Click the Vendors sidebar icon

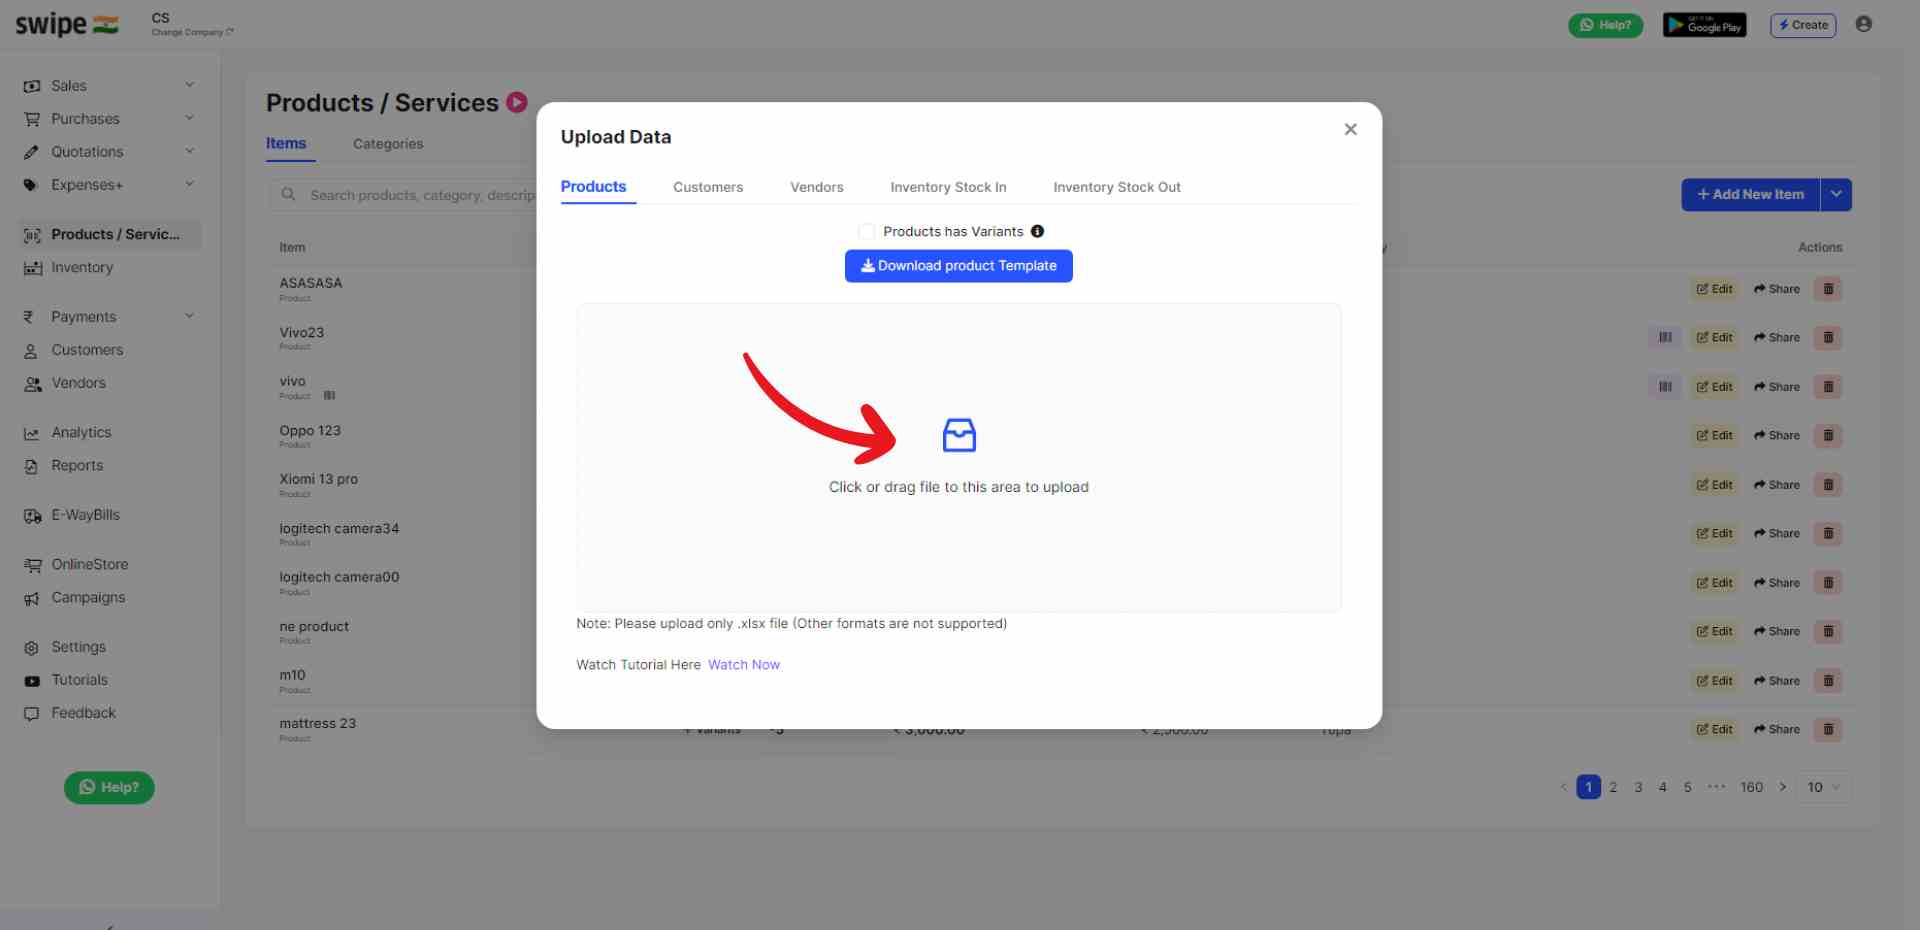click(32, 384)
